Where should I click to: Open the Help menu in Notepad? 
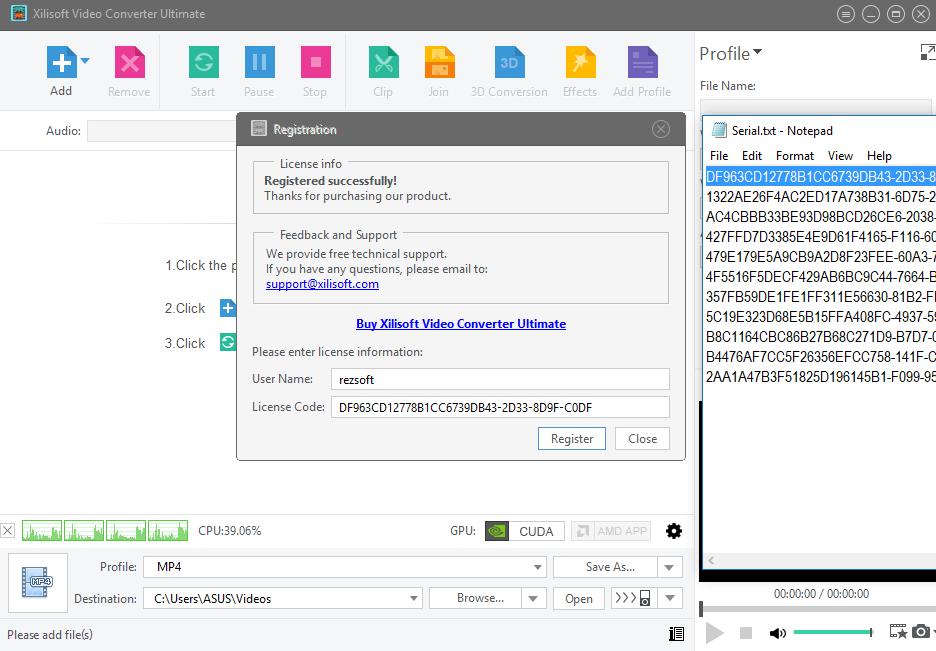(879, 156)
